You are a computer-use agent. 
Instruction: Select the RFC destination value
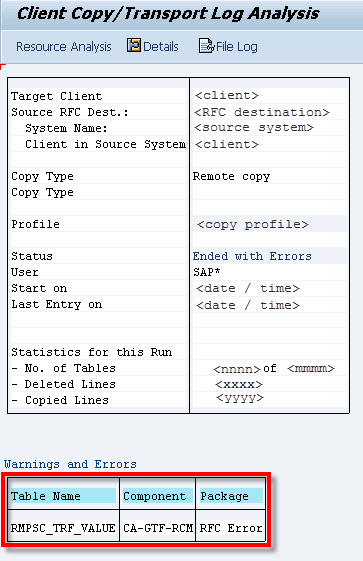click(x=262, y=112)
